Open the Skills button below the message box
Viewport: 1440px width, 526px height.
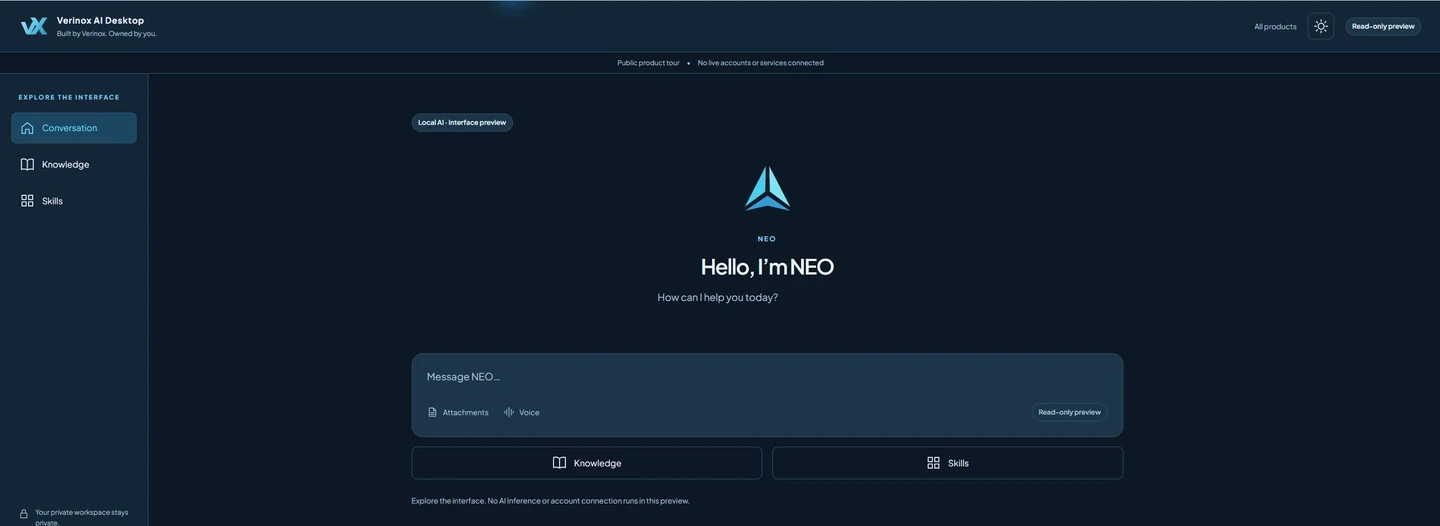point(947,463)
